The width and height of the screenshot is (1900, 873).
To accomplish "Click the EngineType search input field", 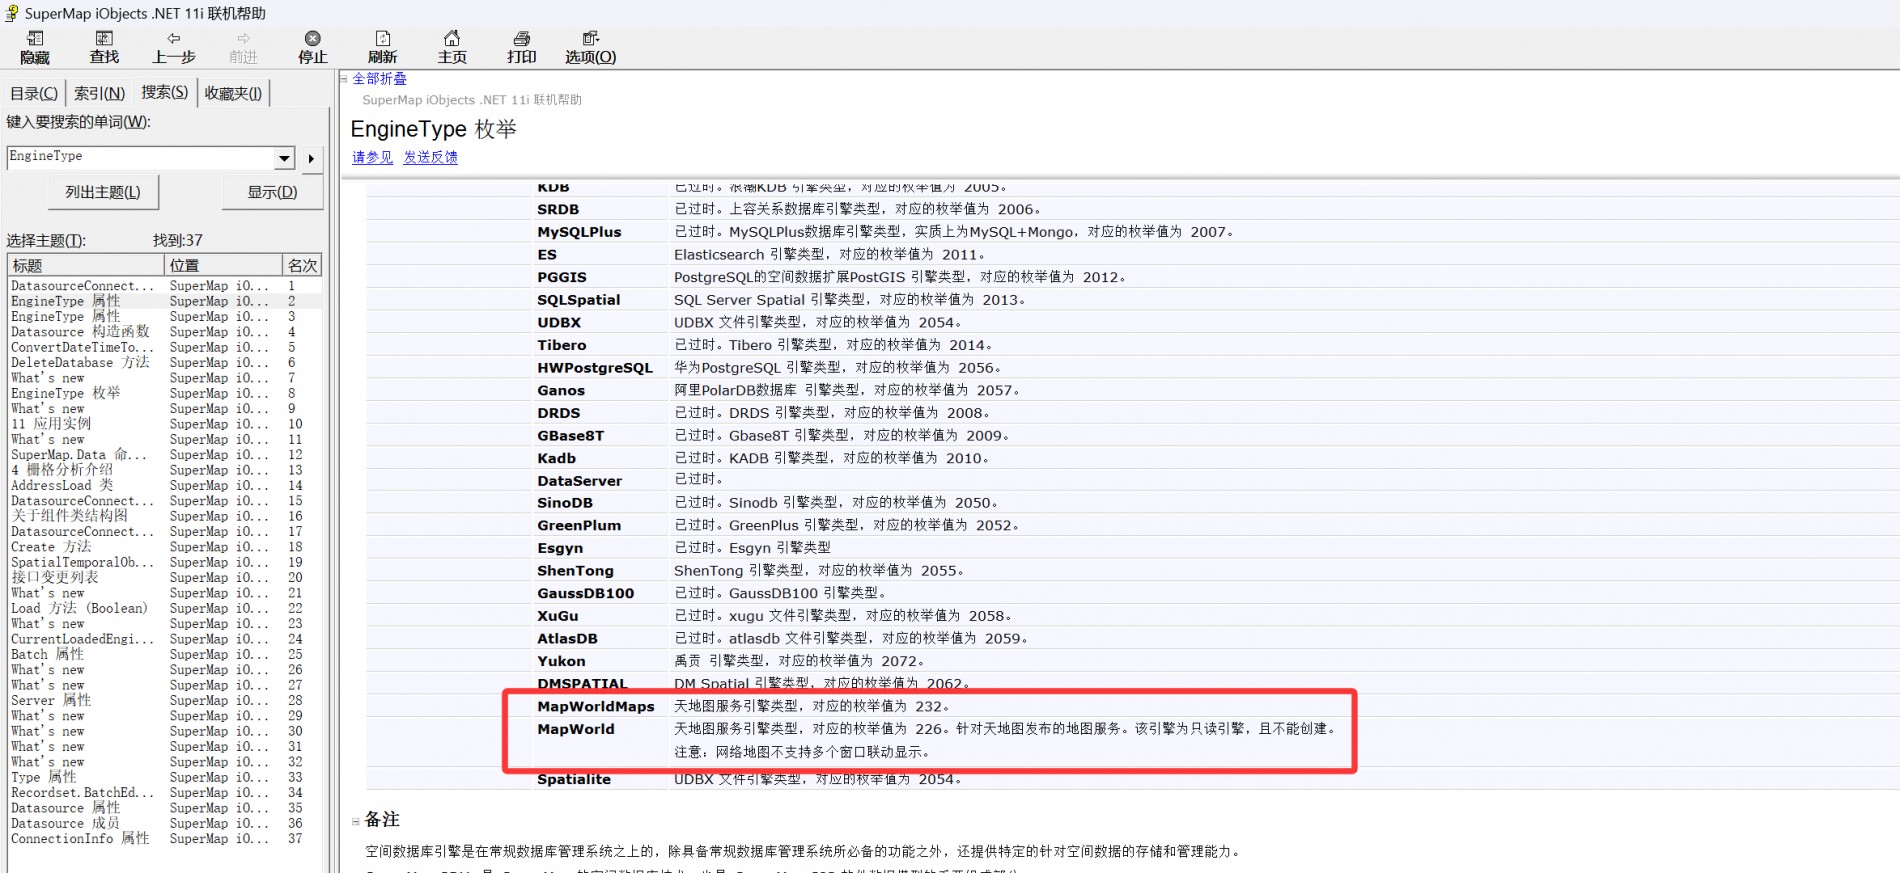I will [141, 157].
